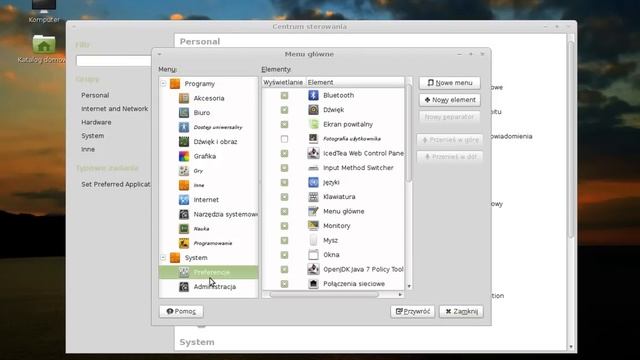The height and width of the screenshot is (360, 640).
Task: Click the Gry category icon
Action: tap(184, 171)
